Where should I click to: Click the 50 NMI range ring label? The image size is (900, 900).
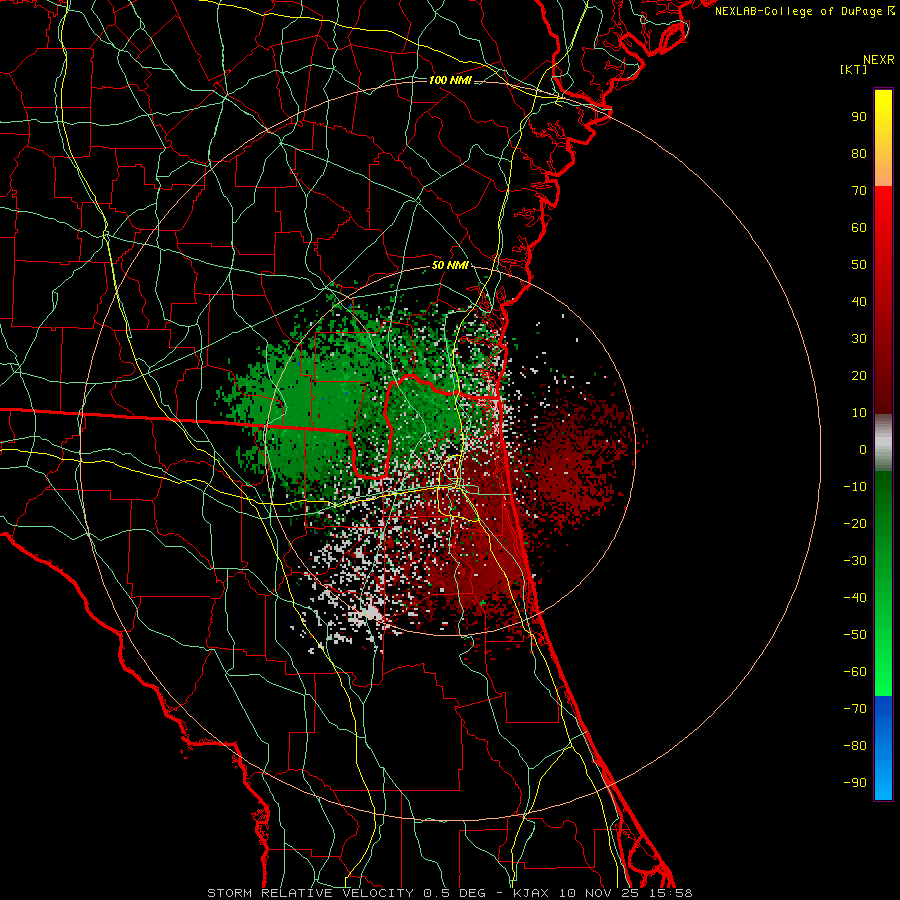(450, 265)
